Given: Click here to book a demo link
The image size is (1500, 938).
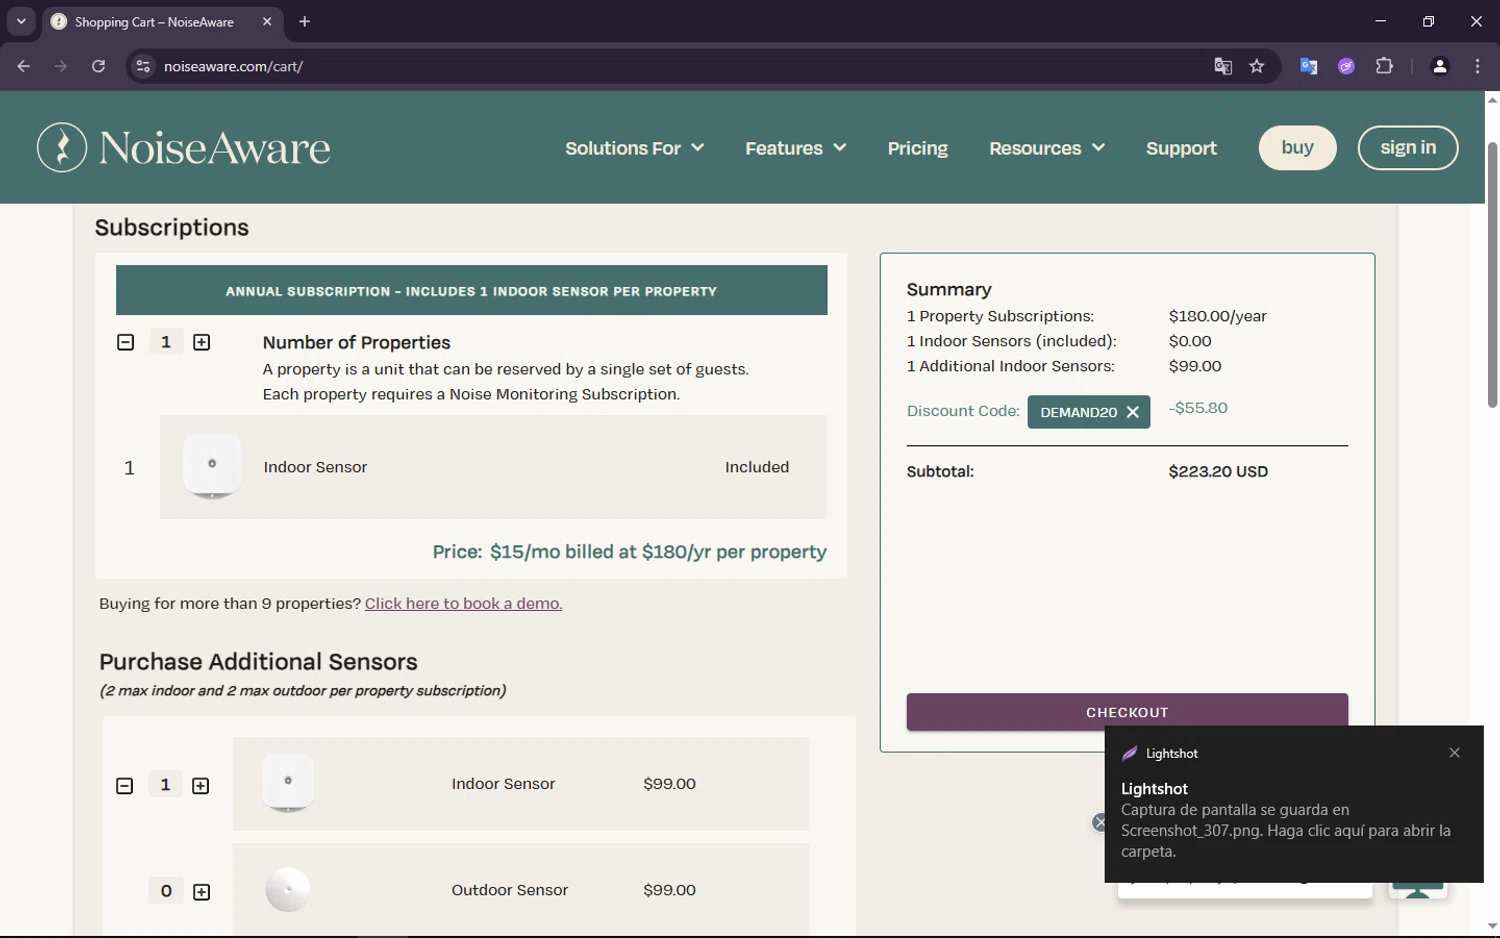Looking at the screenshot, I should click(463, 603).
